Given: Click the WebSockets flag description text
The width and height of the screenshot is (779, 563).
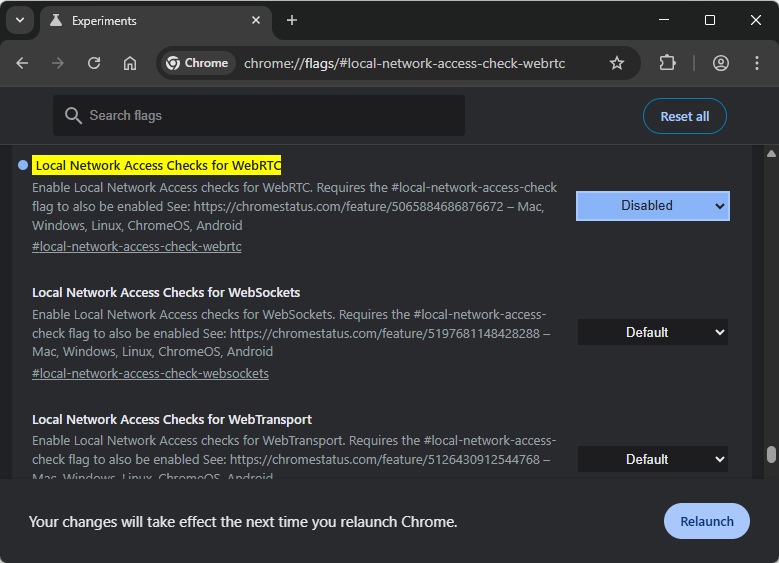Looking at the screenshot, I should pyautogui.click(x=291, y=333).
